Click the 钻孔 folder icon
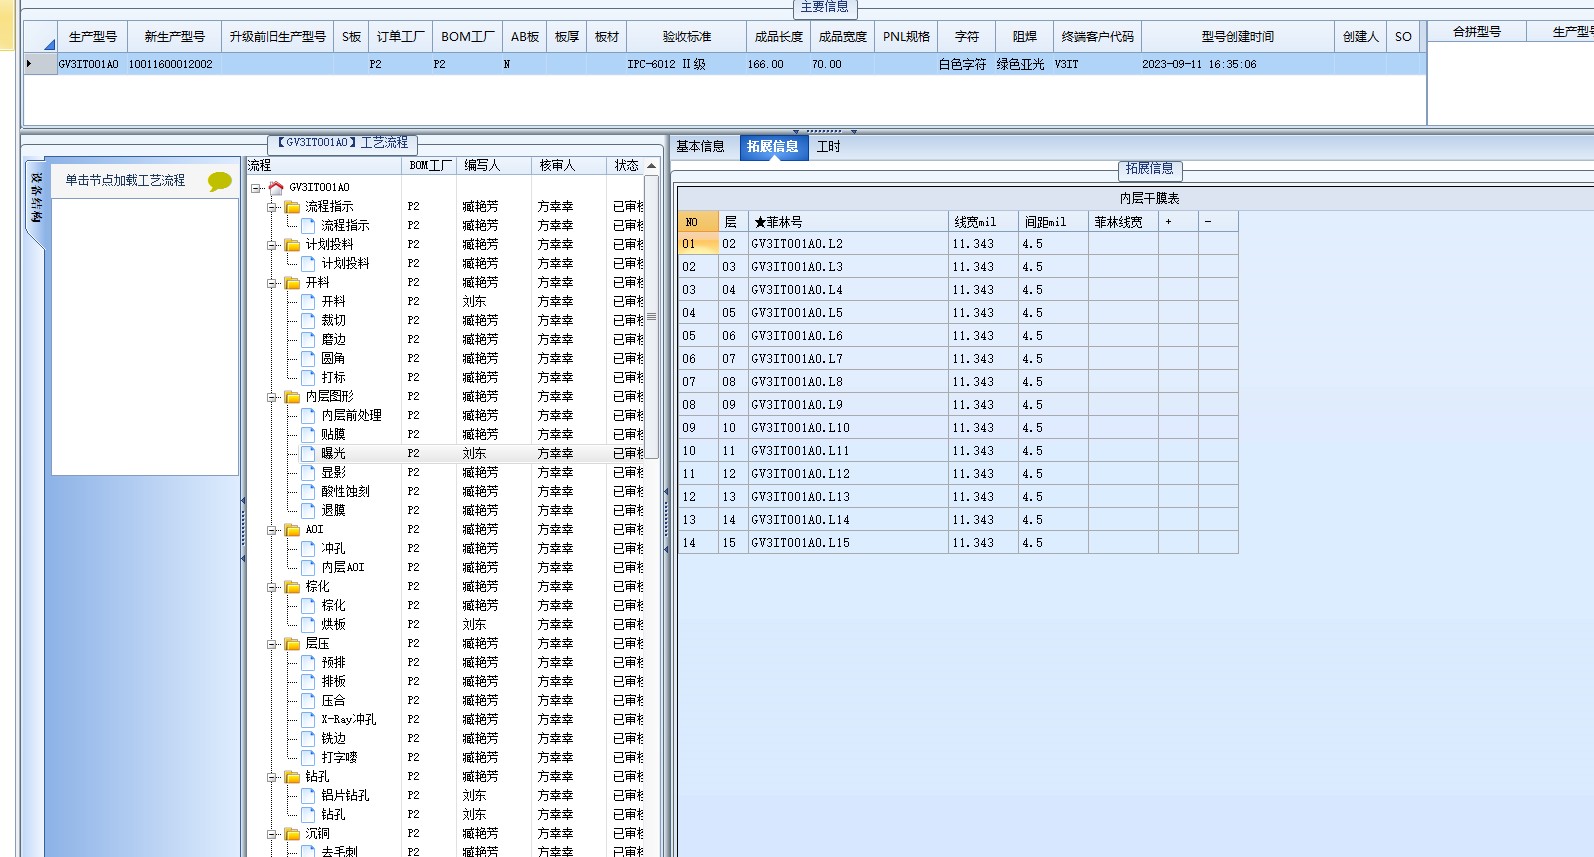 tap(293, 777)
